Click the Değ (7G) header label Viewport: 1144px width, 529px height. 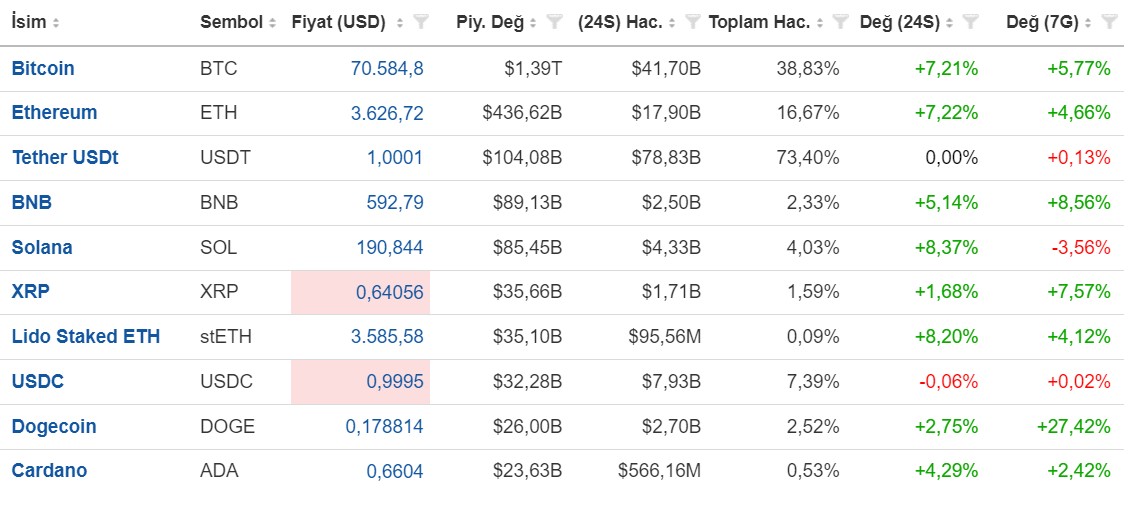[x=1044, y=23]
